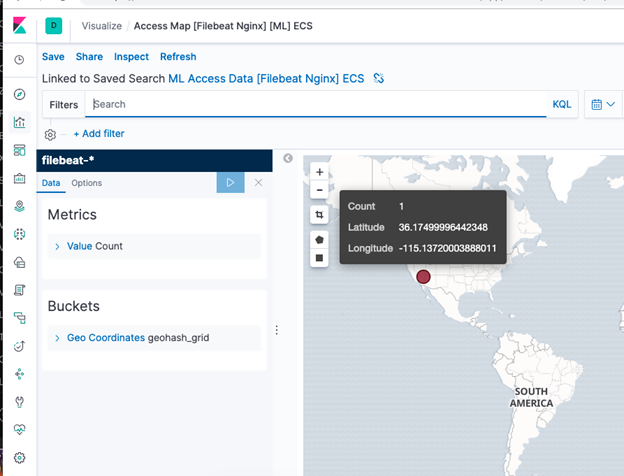624x476 pixels.
Task: Open the D space avatar
Action: (54, 25)
